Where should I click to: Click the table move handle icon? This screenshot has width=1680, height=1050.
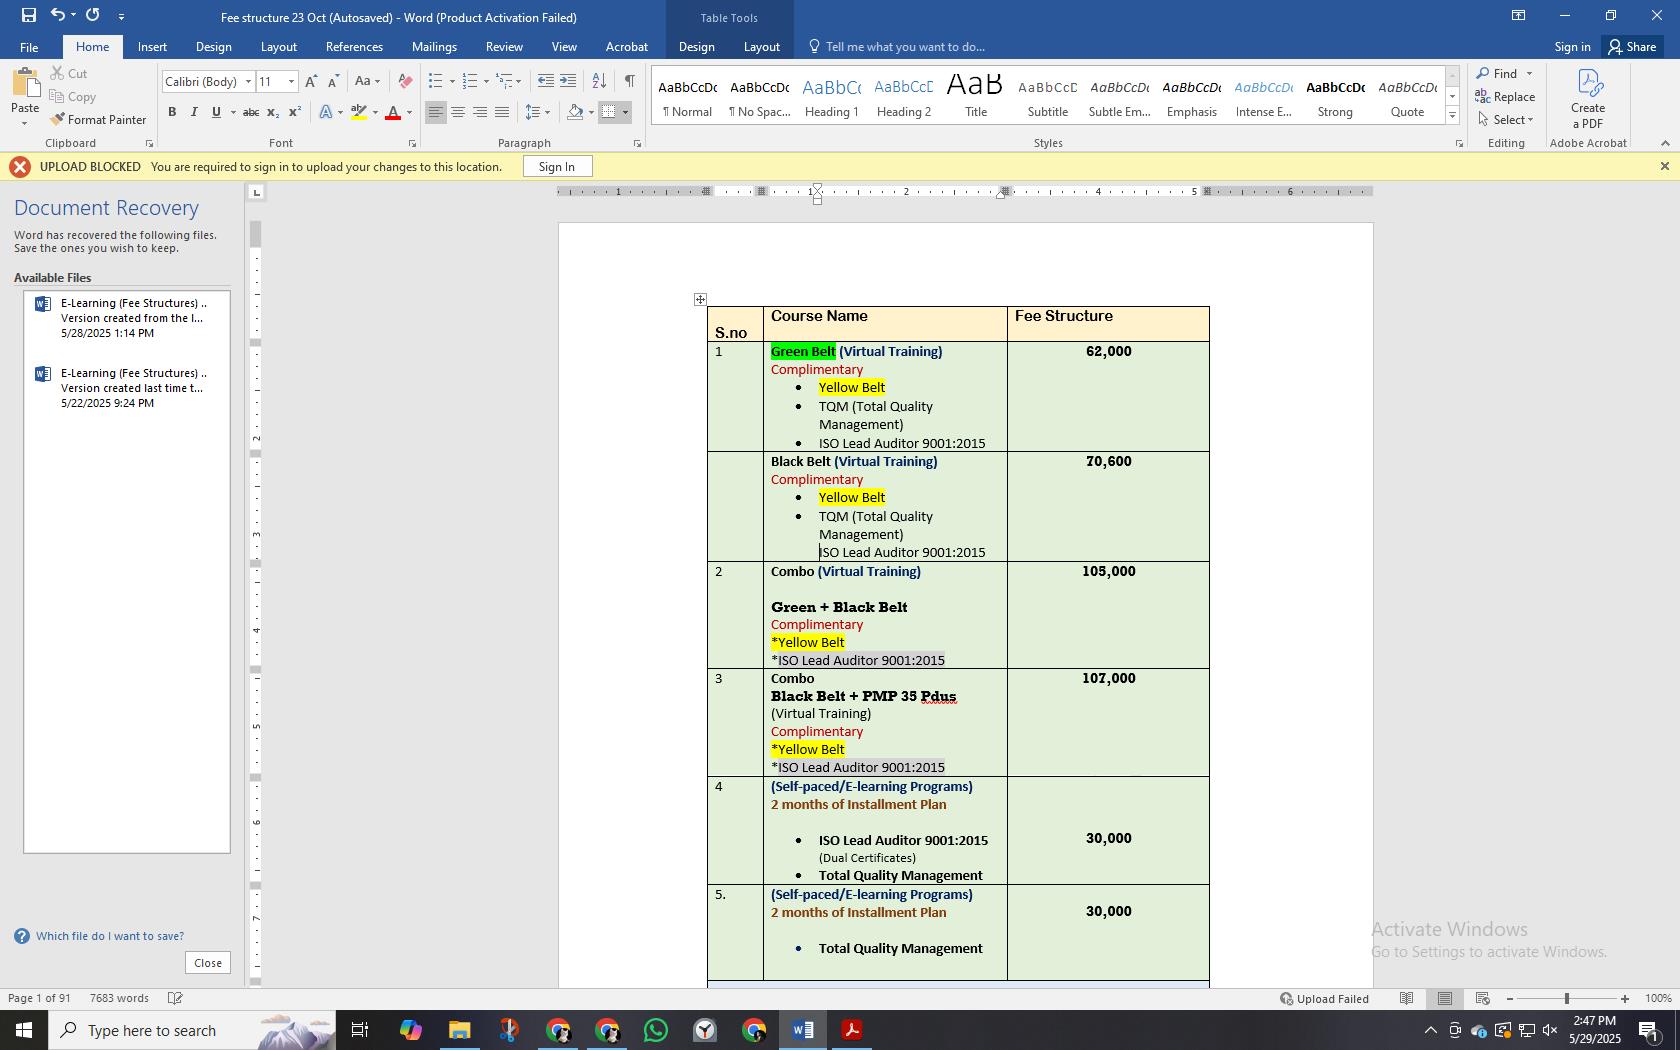[x=700, y=299]
